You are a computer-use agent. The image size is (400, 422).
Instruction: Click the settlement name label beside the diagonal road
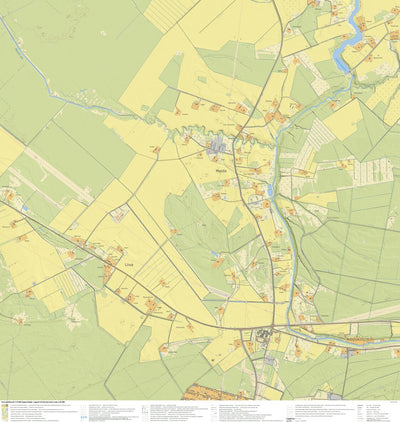128,265
